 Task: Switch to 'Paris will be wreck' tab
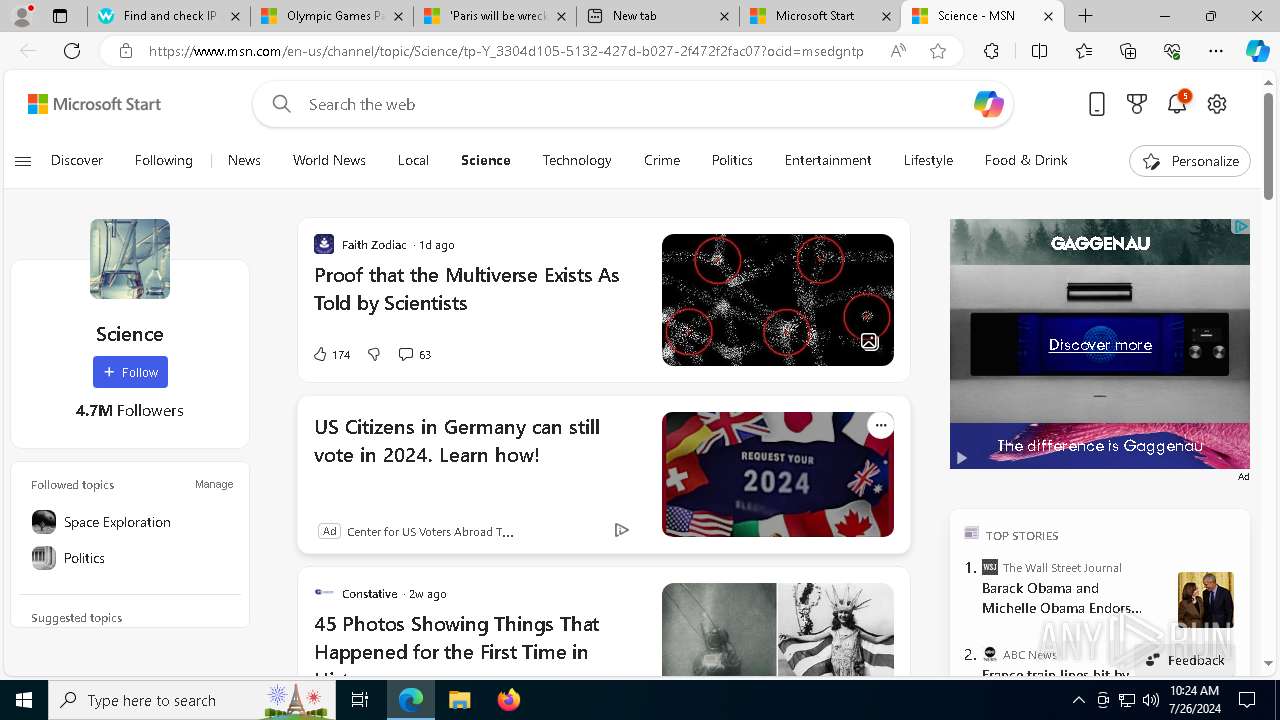click(x=494, y=16)
